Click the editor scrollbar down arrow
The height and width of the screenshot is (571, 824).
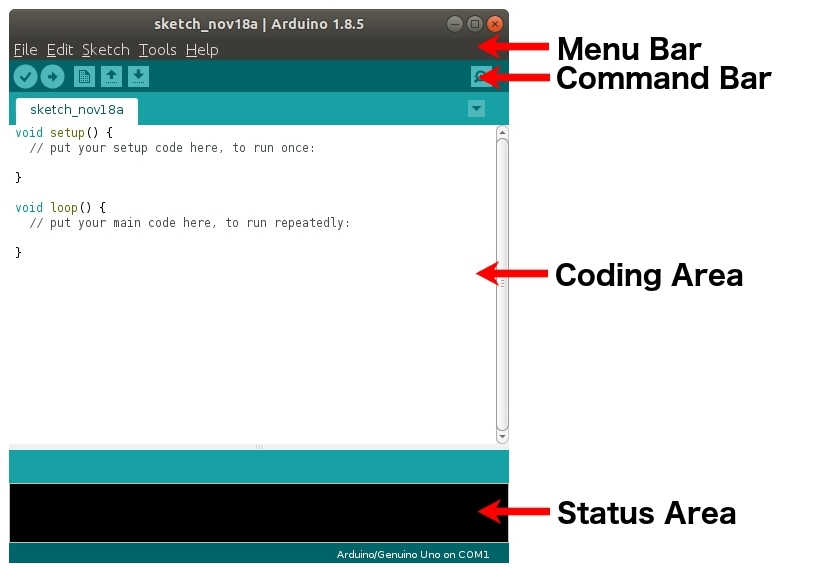pyautogui.click(x=502, y=437)
